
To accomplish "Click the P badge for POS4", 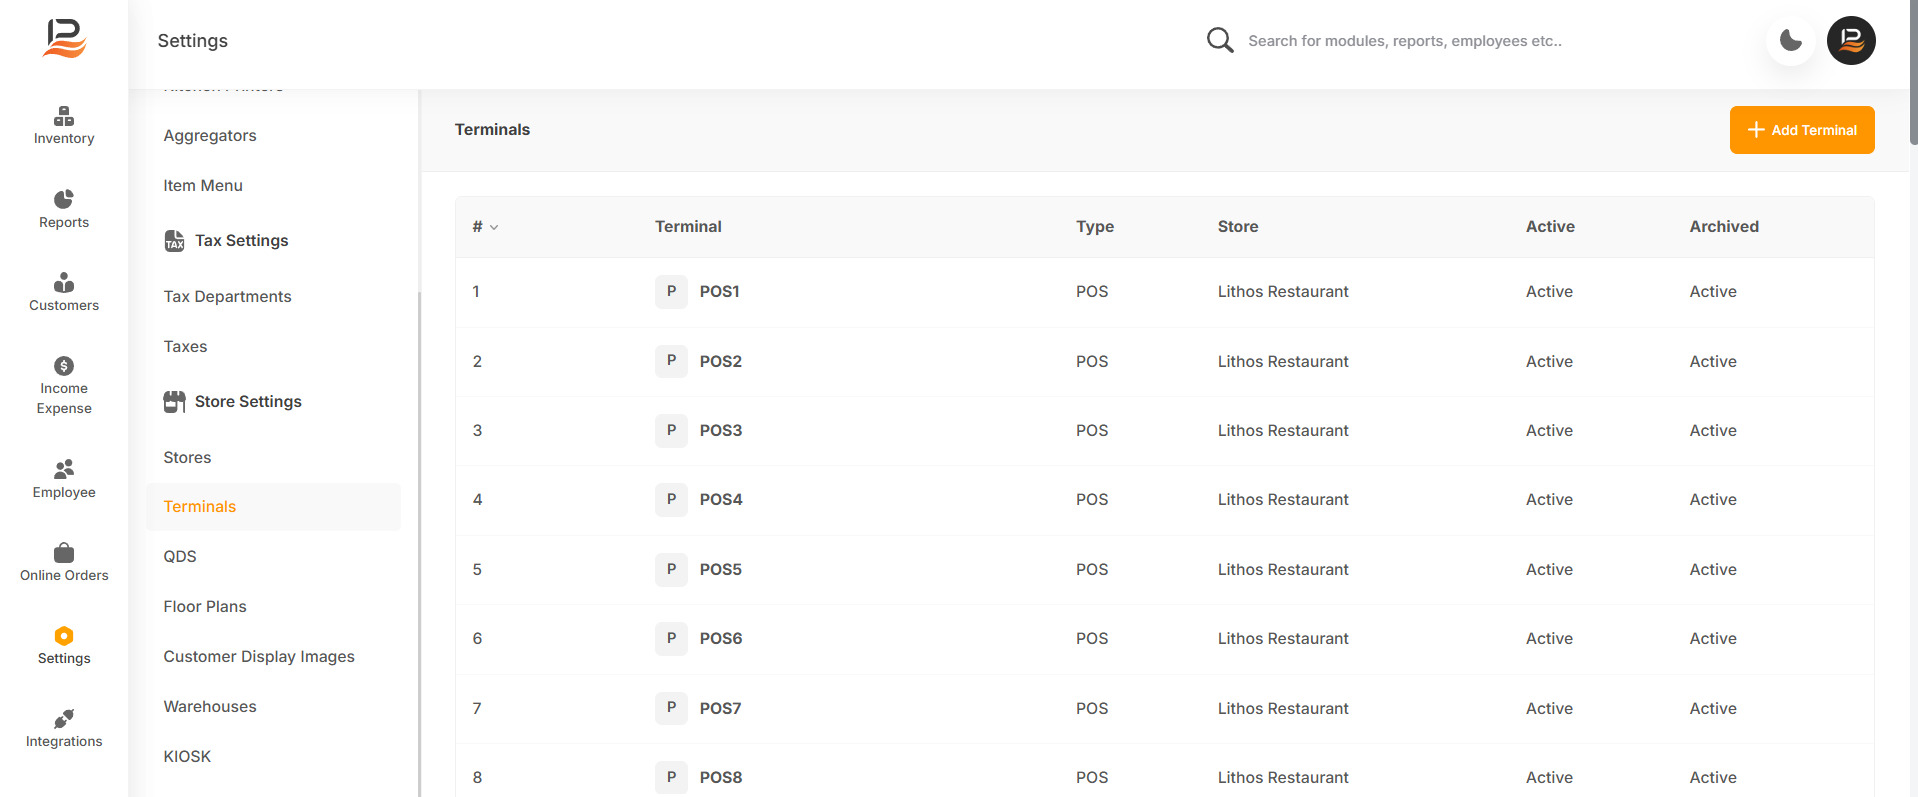I will coord(671,499).
